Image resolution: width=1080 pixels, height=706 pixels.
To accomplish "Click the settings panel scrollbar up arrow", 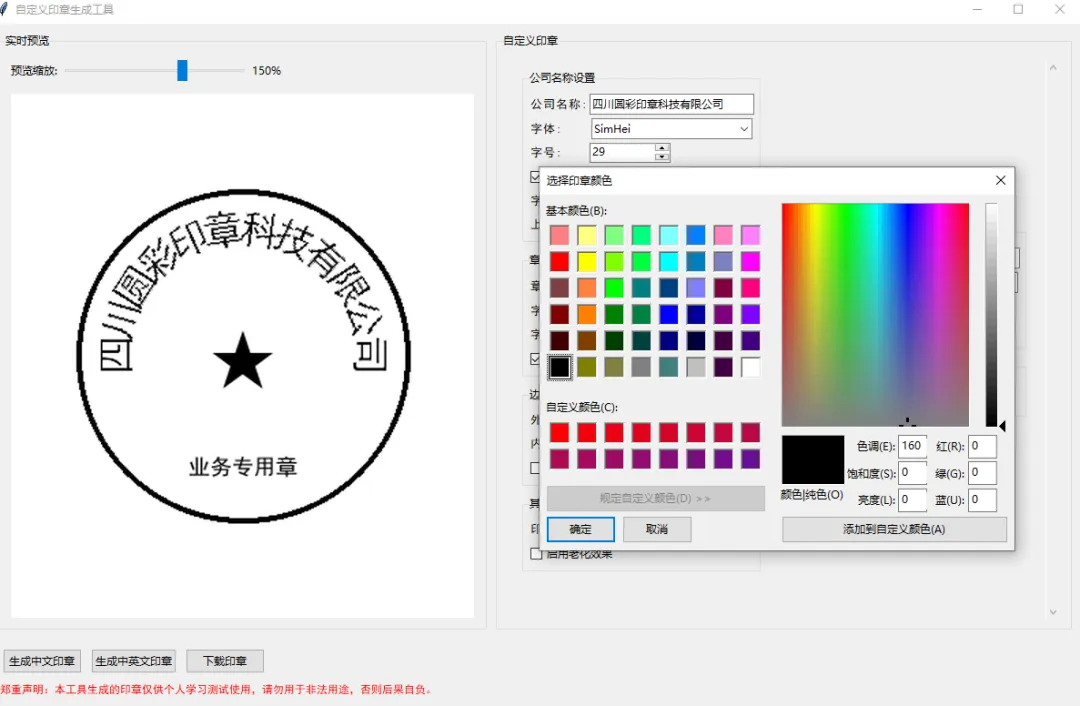I will point(1052,68).
